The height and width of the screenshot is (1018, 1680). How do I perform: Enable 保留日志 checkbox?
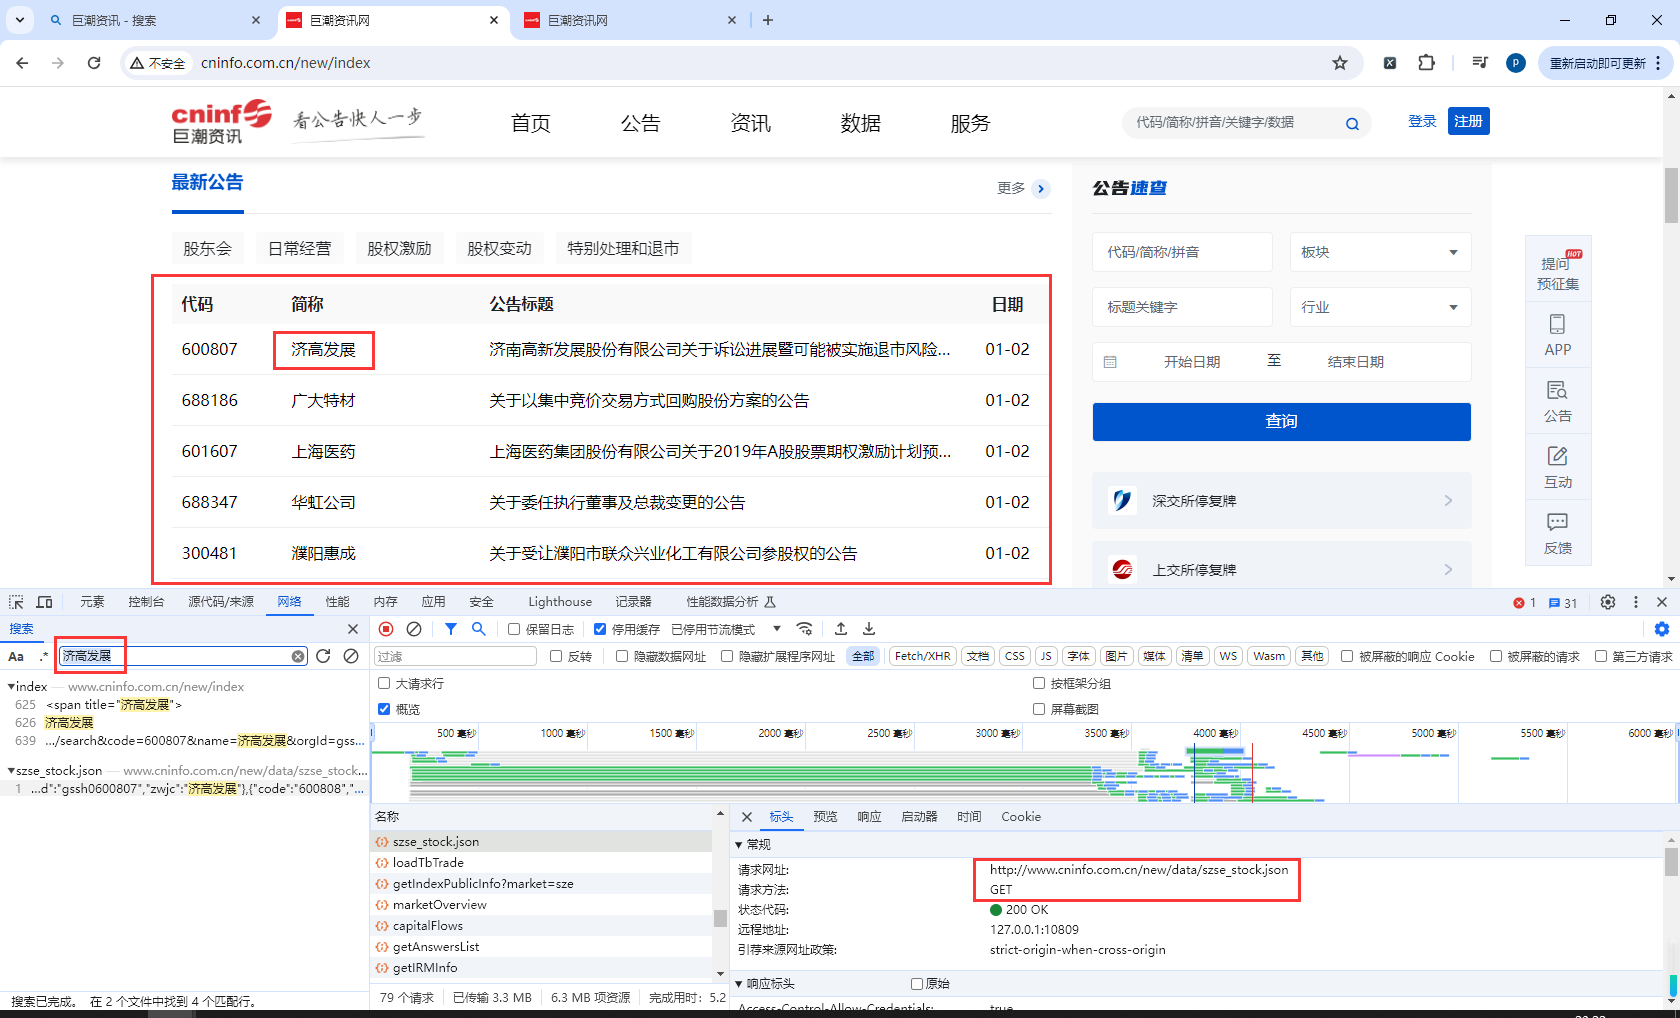(514, 629)
